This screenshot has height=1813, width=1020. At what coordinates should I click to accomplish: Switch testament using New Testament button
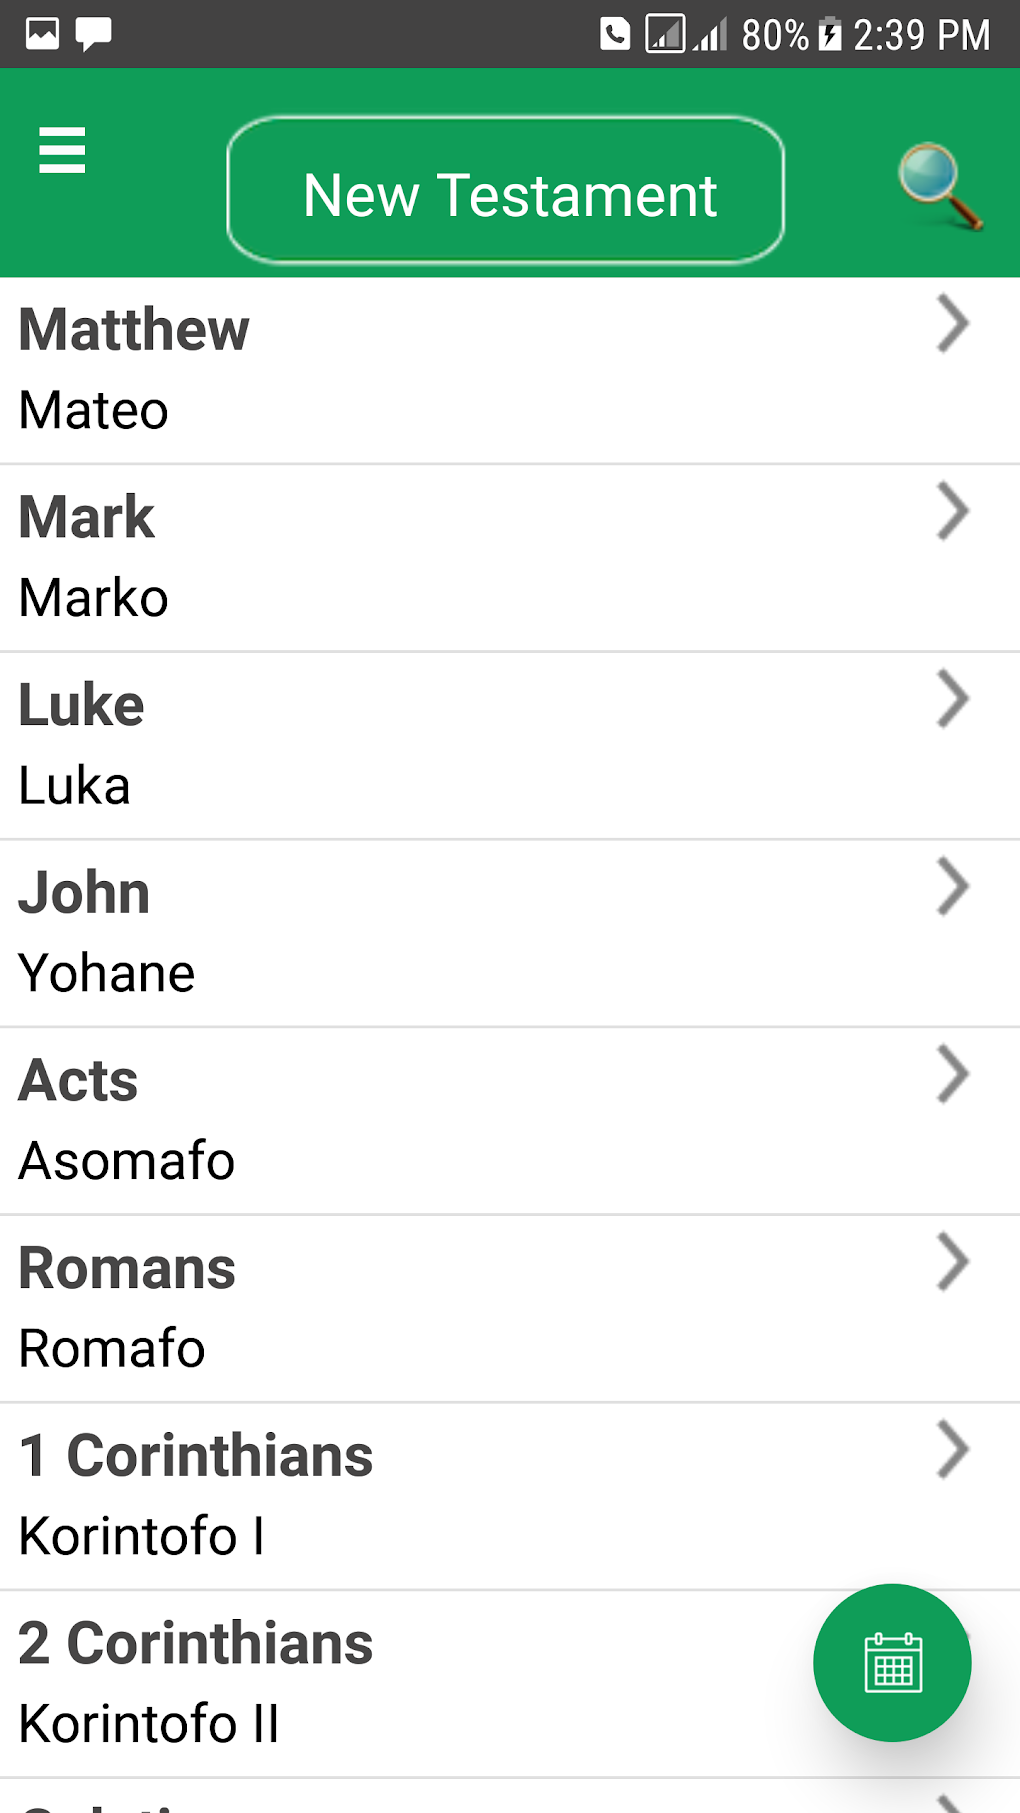506,191
